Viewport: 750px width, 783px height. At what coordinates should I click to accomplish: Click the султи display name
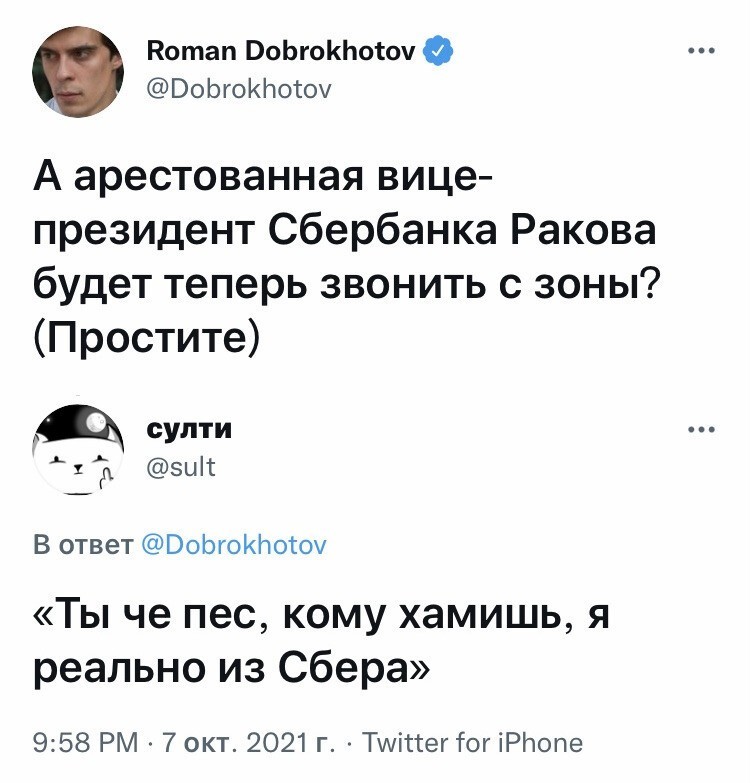click(190, 430)
